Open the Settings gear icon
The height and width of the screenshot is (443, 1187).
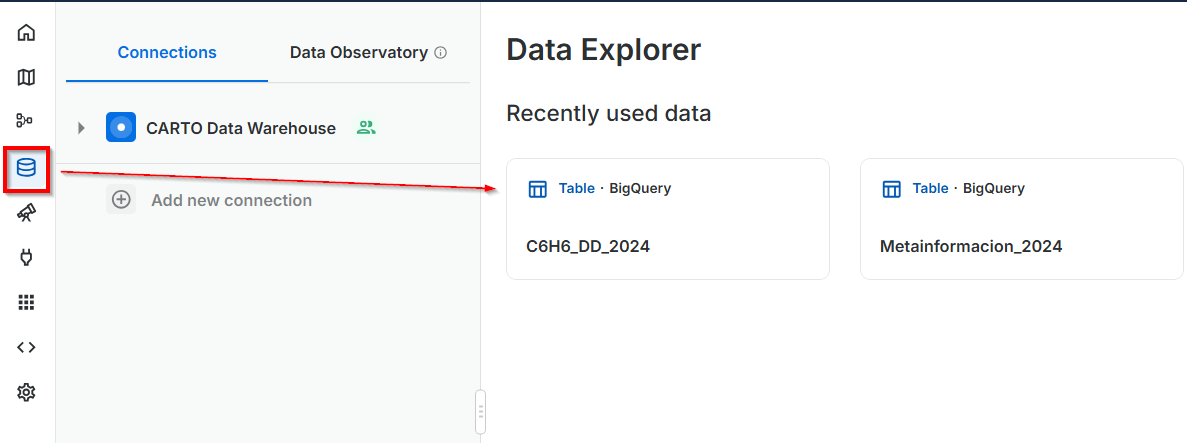tap(27, 392)
